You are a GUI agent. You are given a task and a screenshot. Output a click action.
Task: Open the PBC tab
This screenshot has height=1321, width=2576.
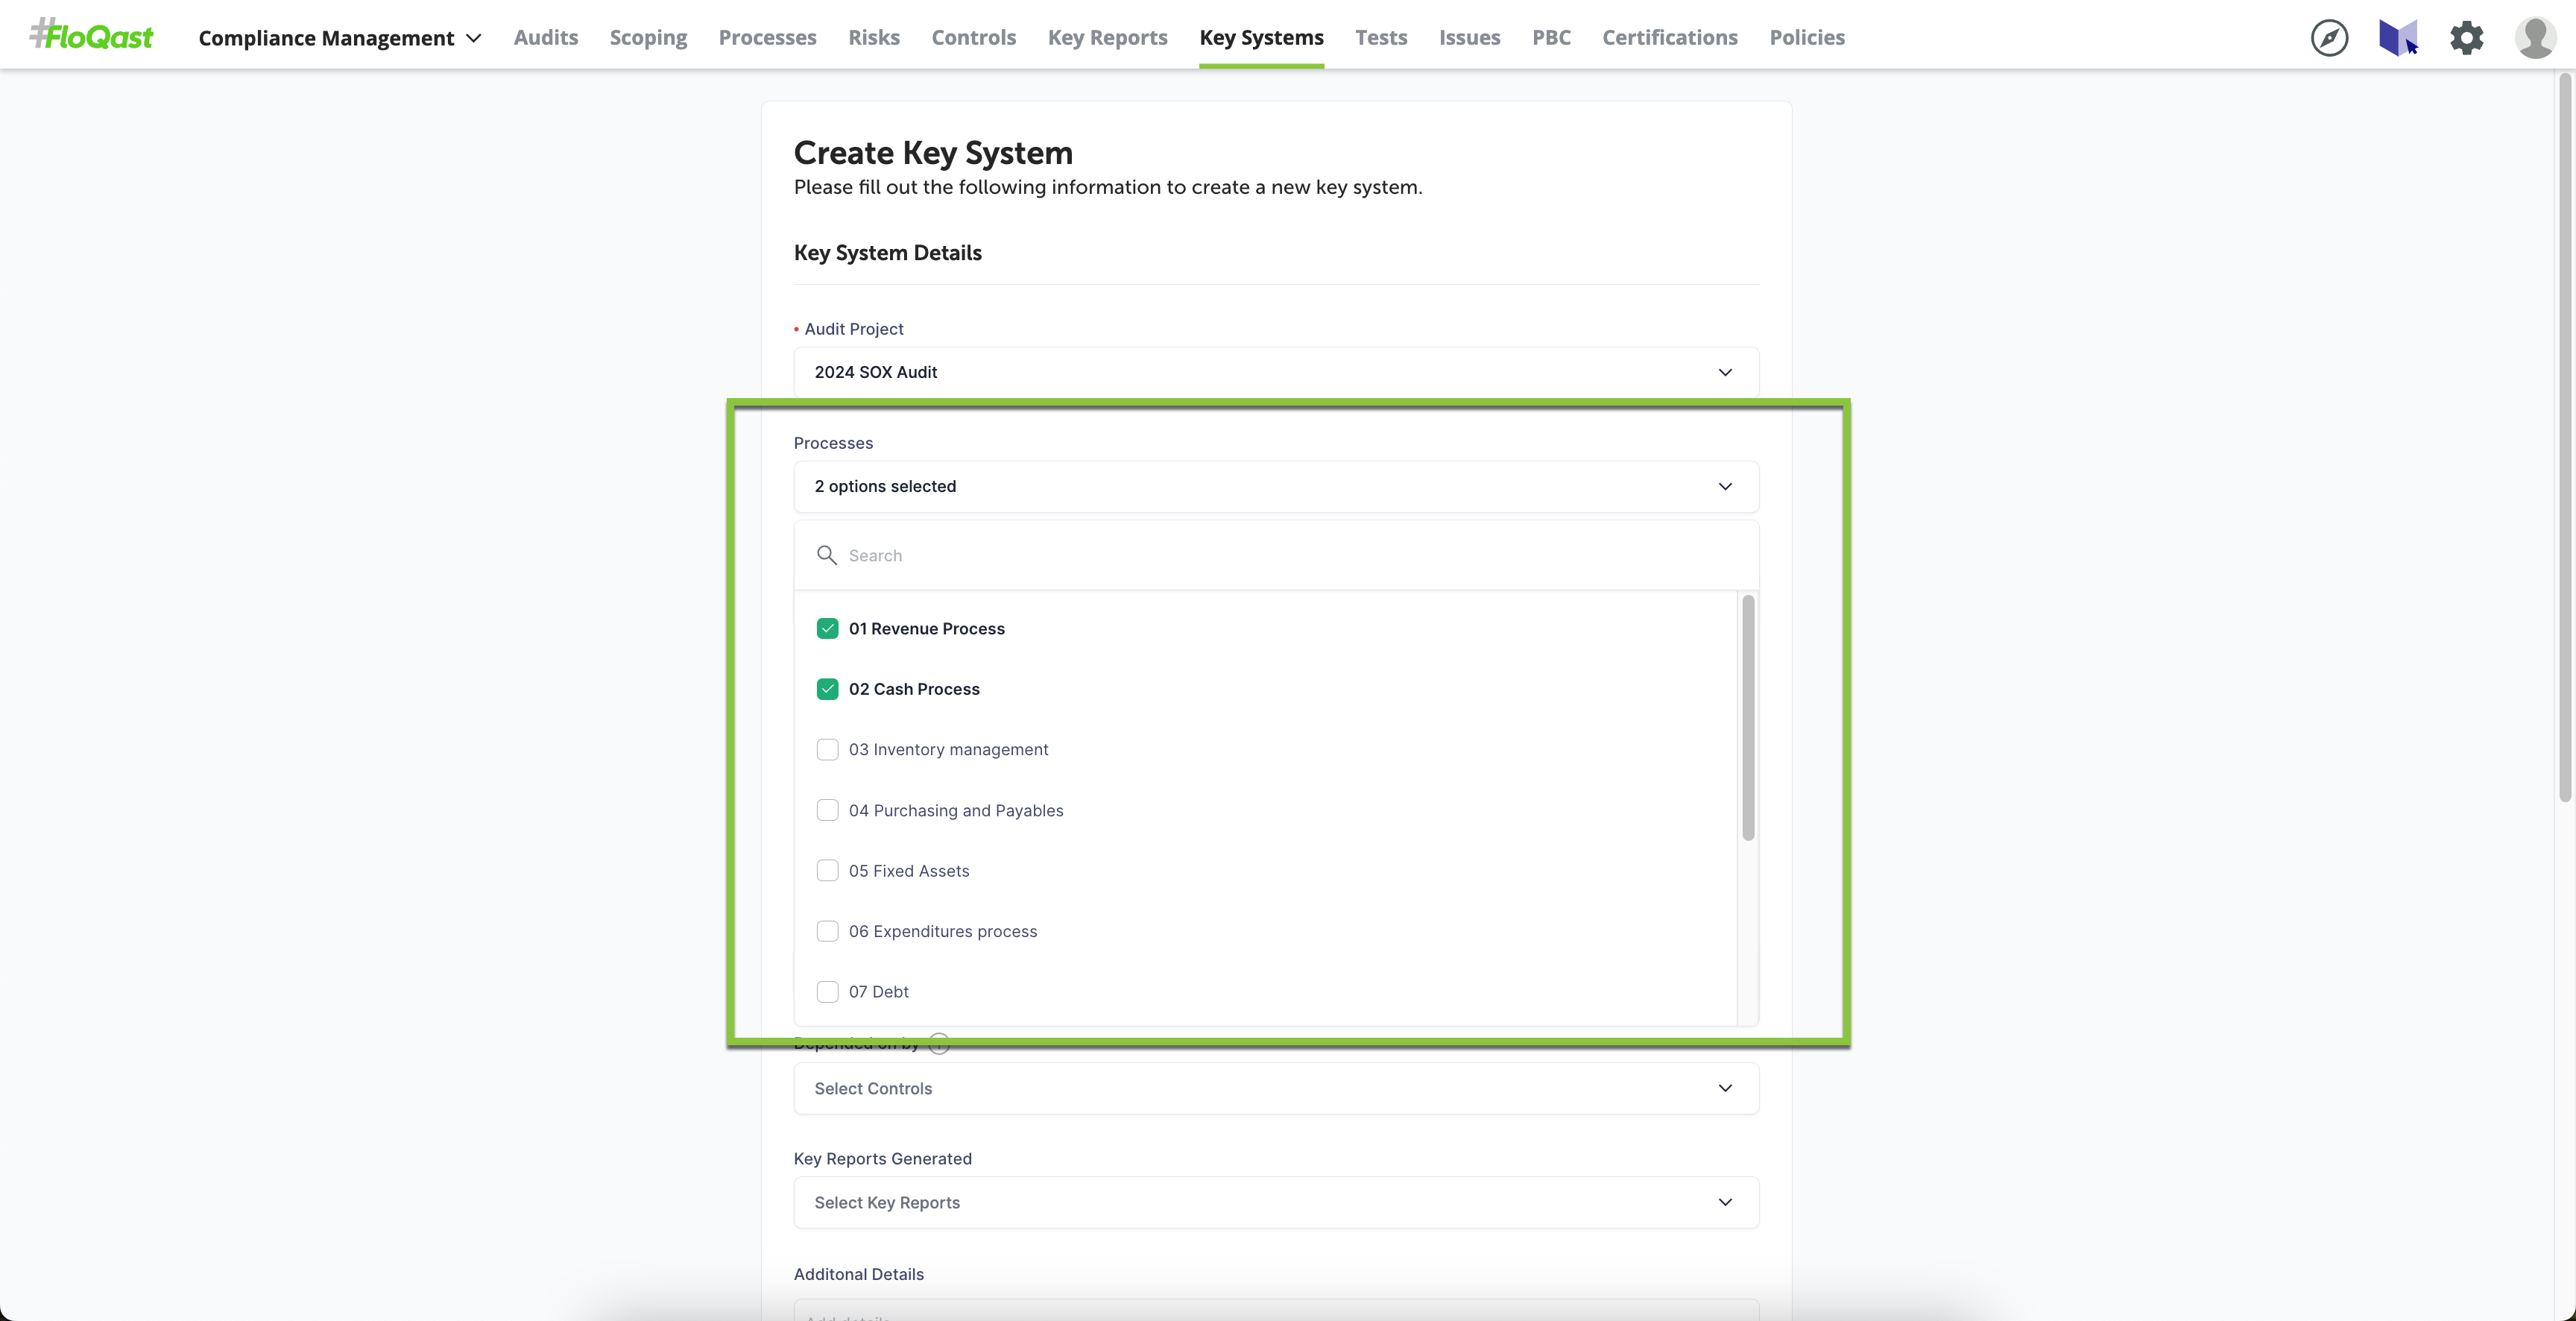(1551, 38)
